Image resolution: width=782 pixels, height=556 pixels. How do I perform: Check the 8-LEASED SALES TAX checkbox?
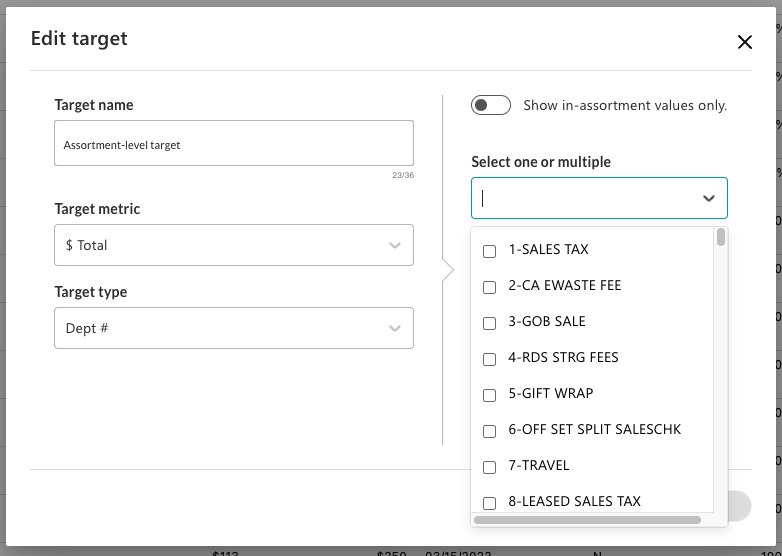click(x=490, y=503)
